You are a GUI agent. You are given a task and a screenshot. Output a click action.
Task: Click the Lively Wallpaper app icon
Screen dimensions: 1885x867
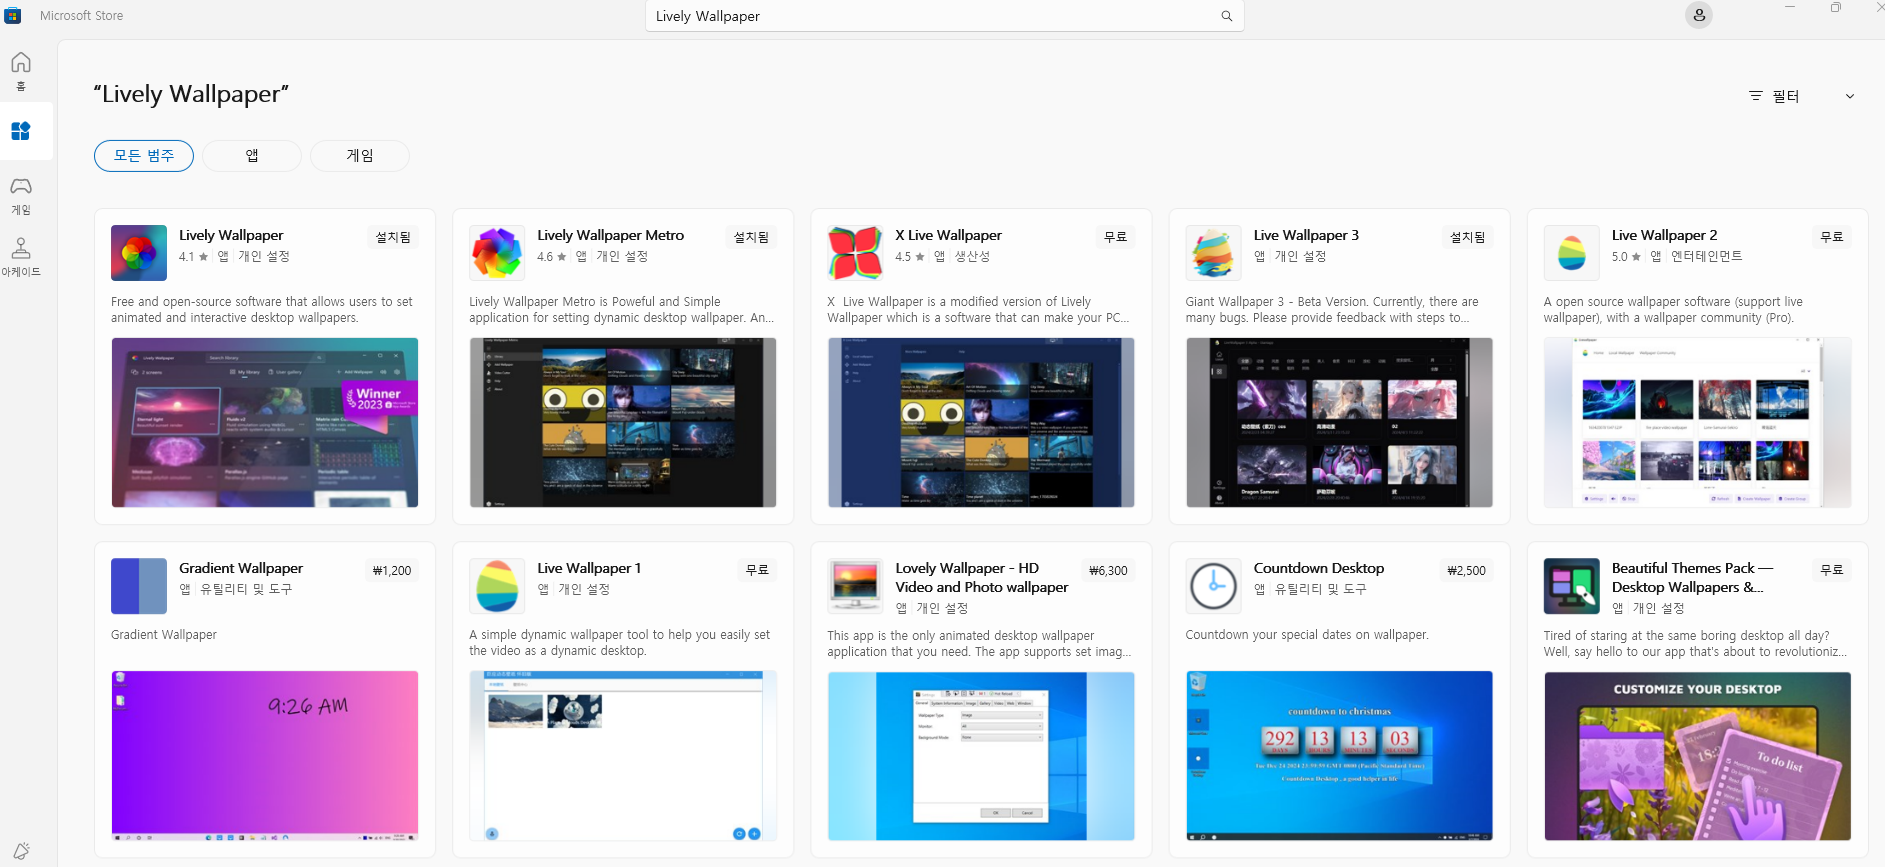pyautogui.click(x=139, y=253)
